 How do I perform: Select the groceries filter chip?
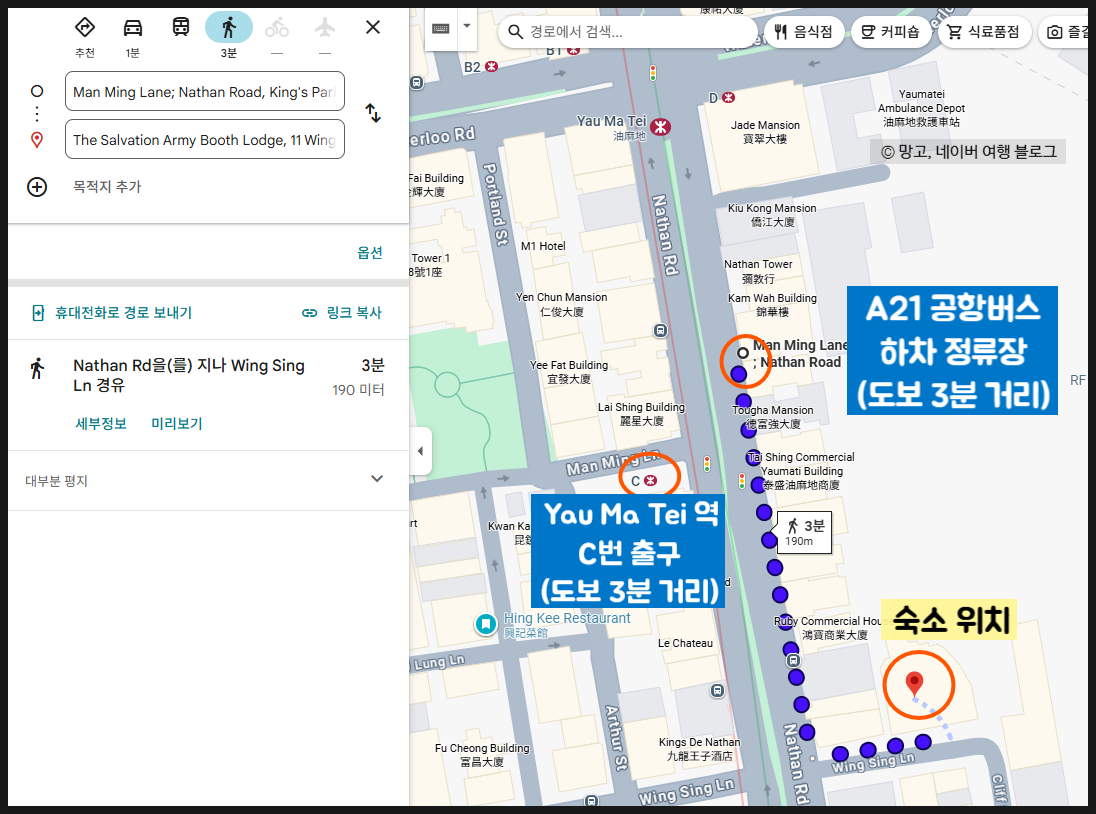[983, 31]
